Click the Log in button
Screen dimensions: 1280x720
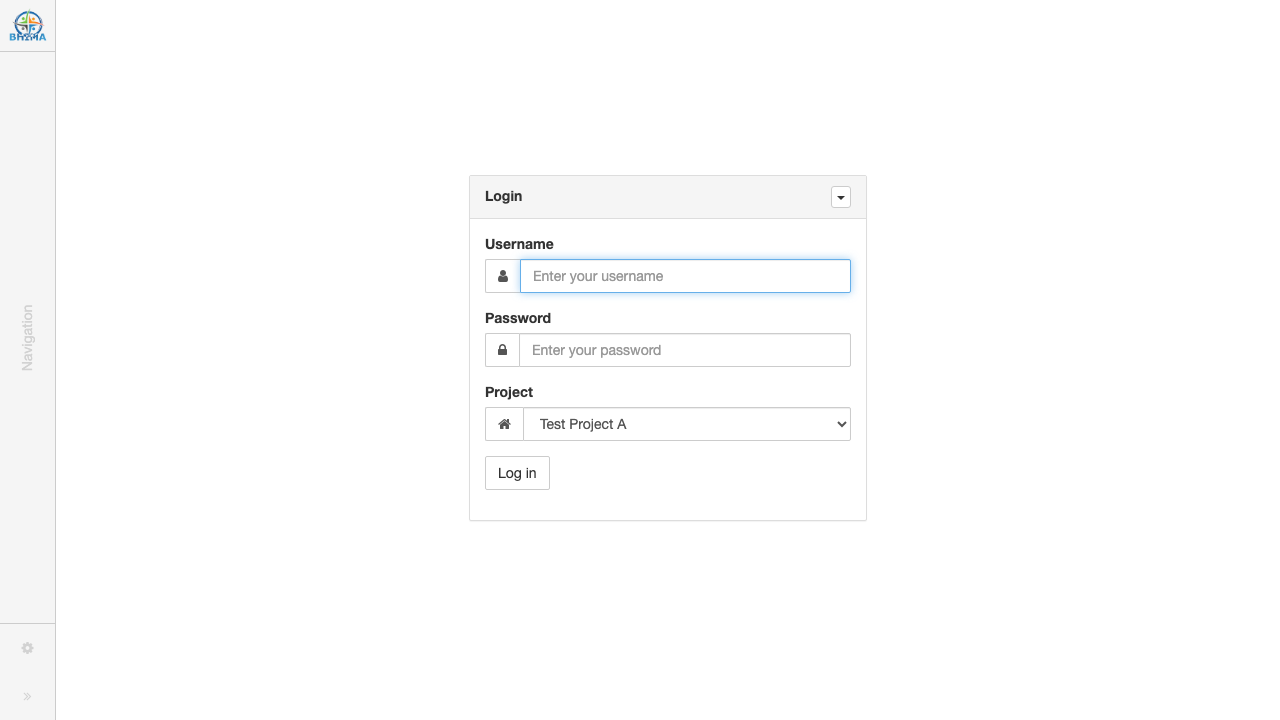click(x=517, y=473)
